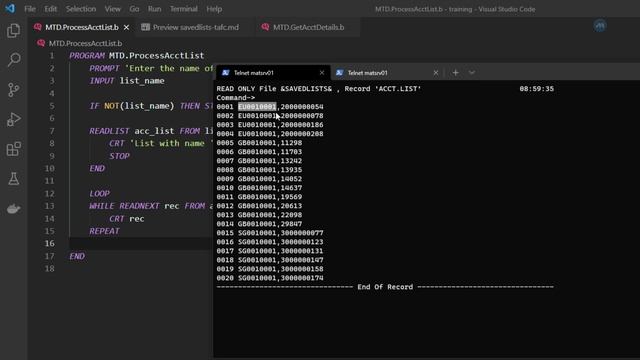This screenshot has width=640, height=360.
Task: Open the Help menu
Action: (x=214, y=9)
